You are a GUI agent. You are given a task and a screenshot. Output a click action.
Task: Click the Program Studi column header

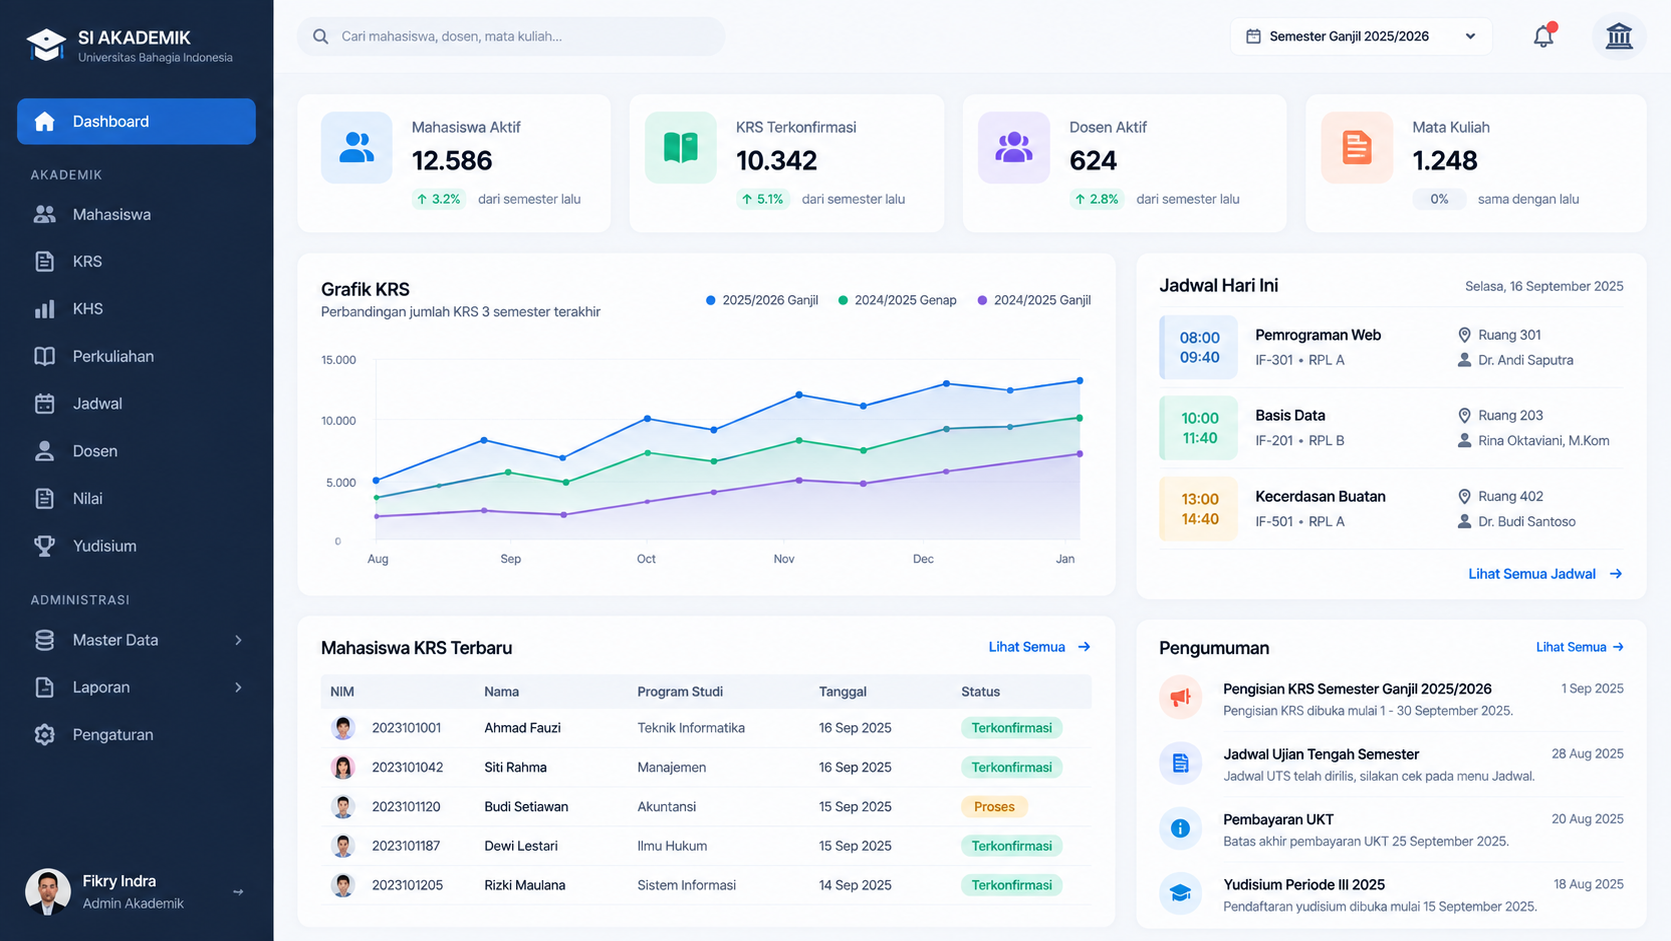[680, 691]
